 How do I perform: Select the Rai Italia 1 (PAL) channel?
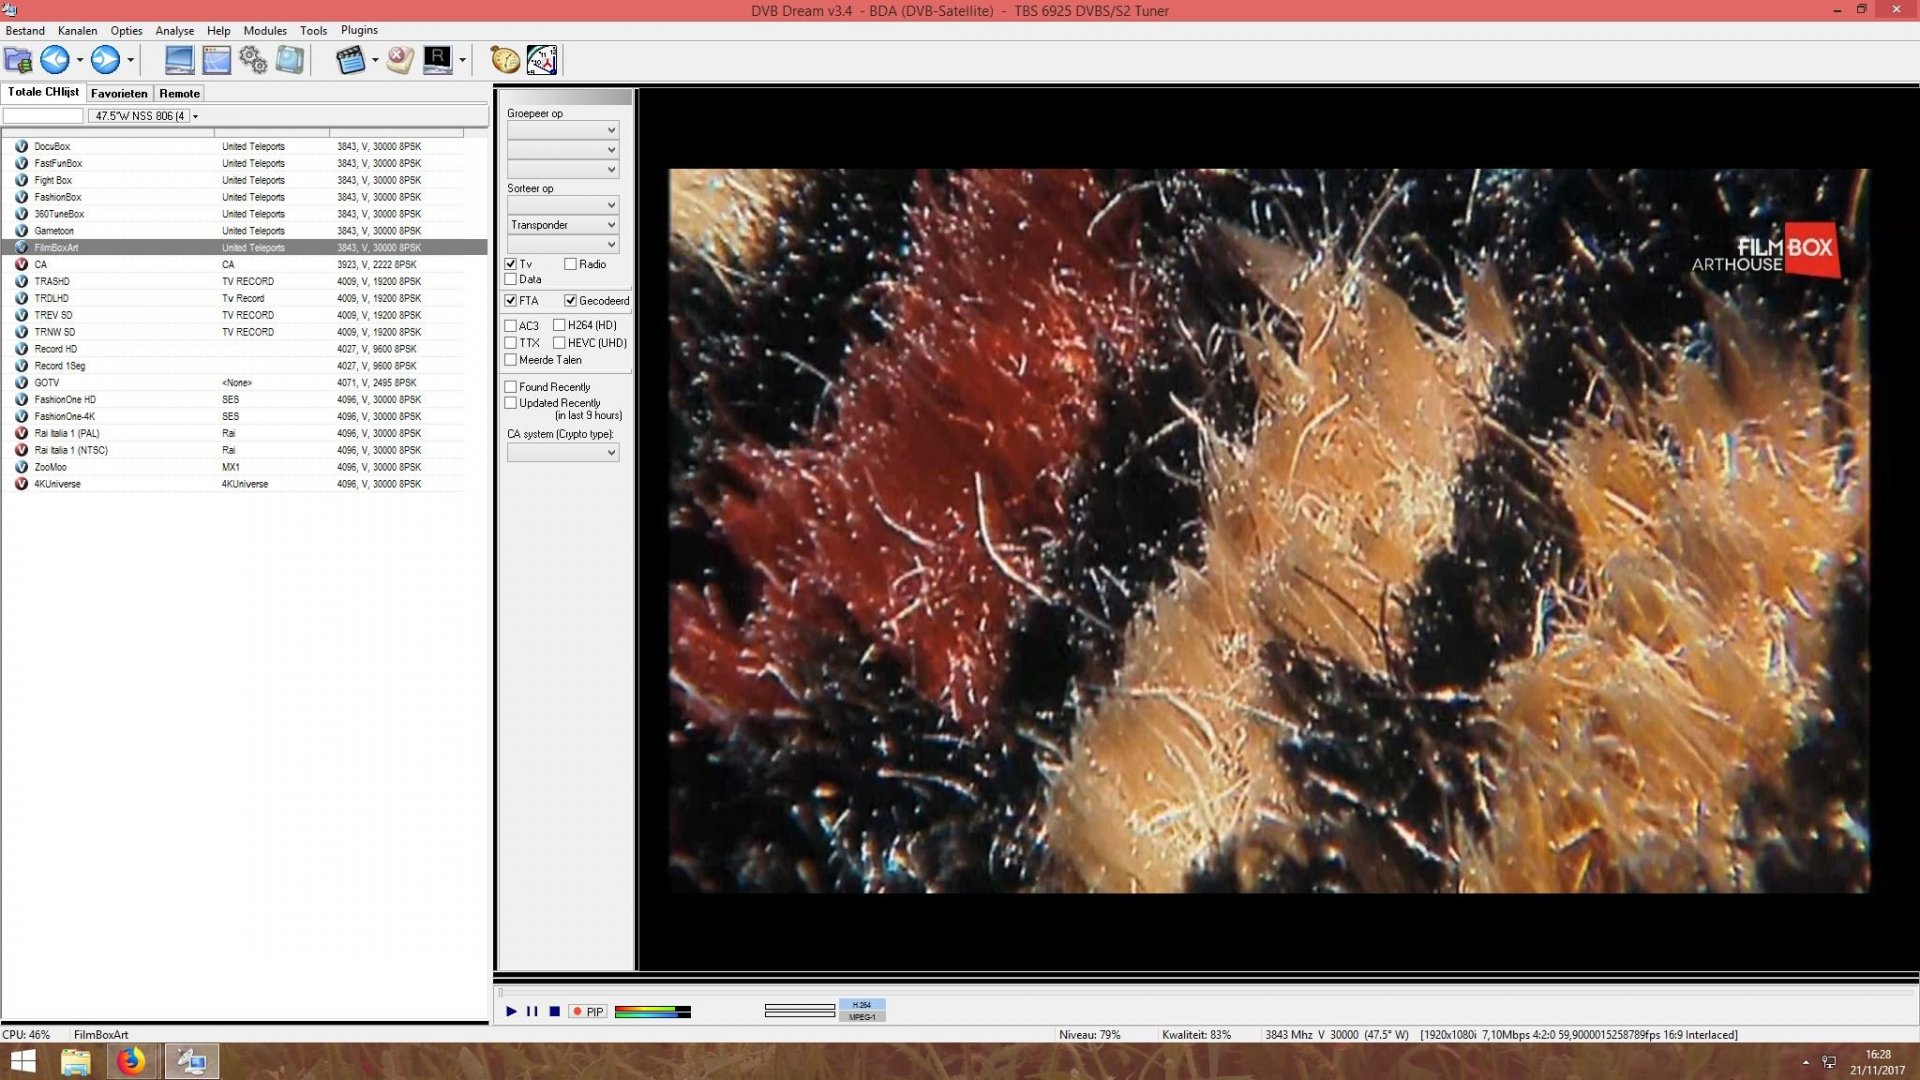tap(68, 433)
